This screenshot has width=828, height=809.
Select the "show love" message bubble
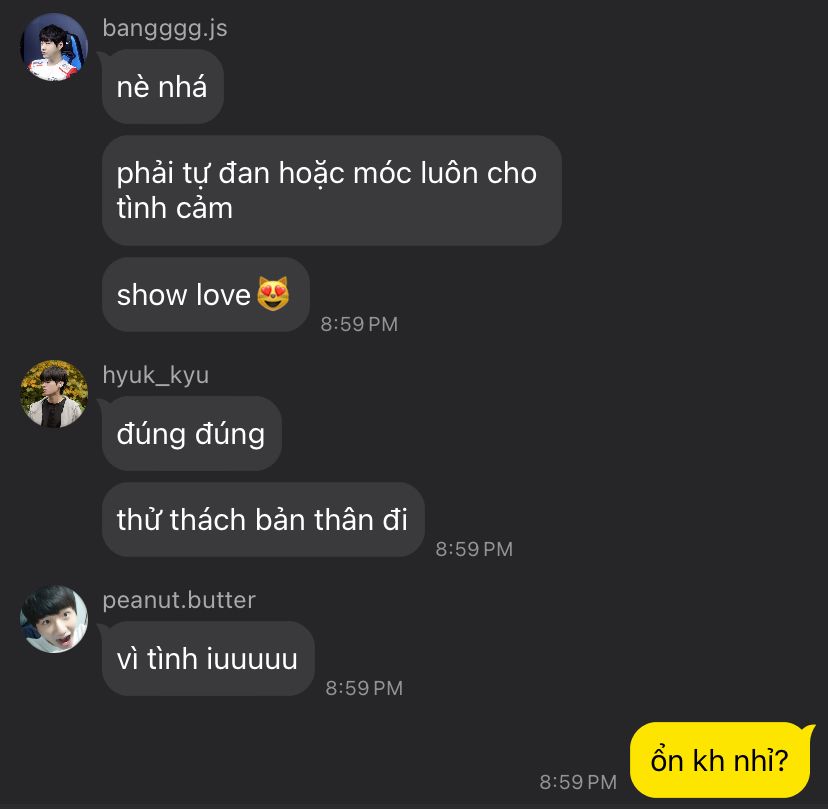tap(205, 295)
